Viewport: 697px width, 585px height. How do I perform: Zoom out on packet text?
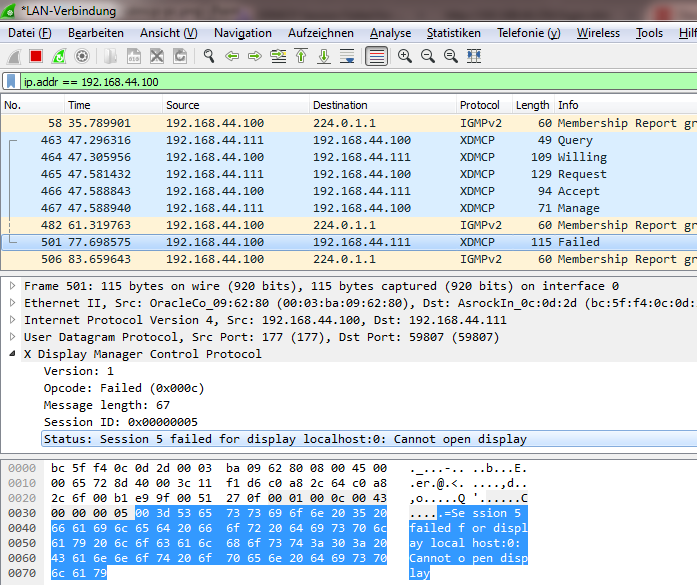(428, 56)
